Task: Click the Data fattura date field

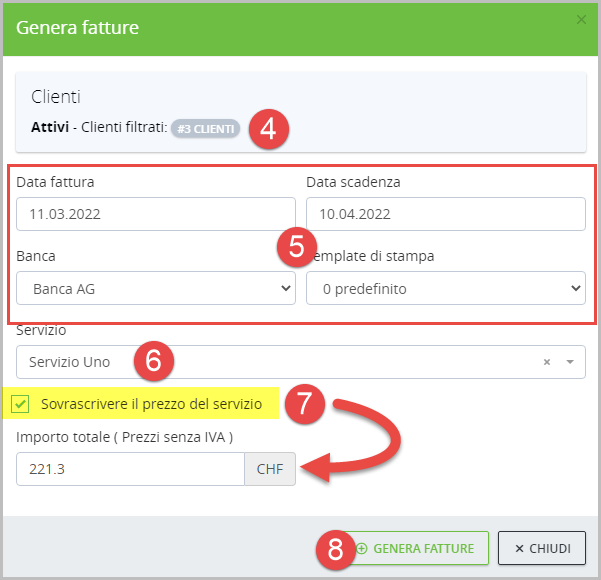Action: 156,214
